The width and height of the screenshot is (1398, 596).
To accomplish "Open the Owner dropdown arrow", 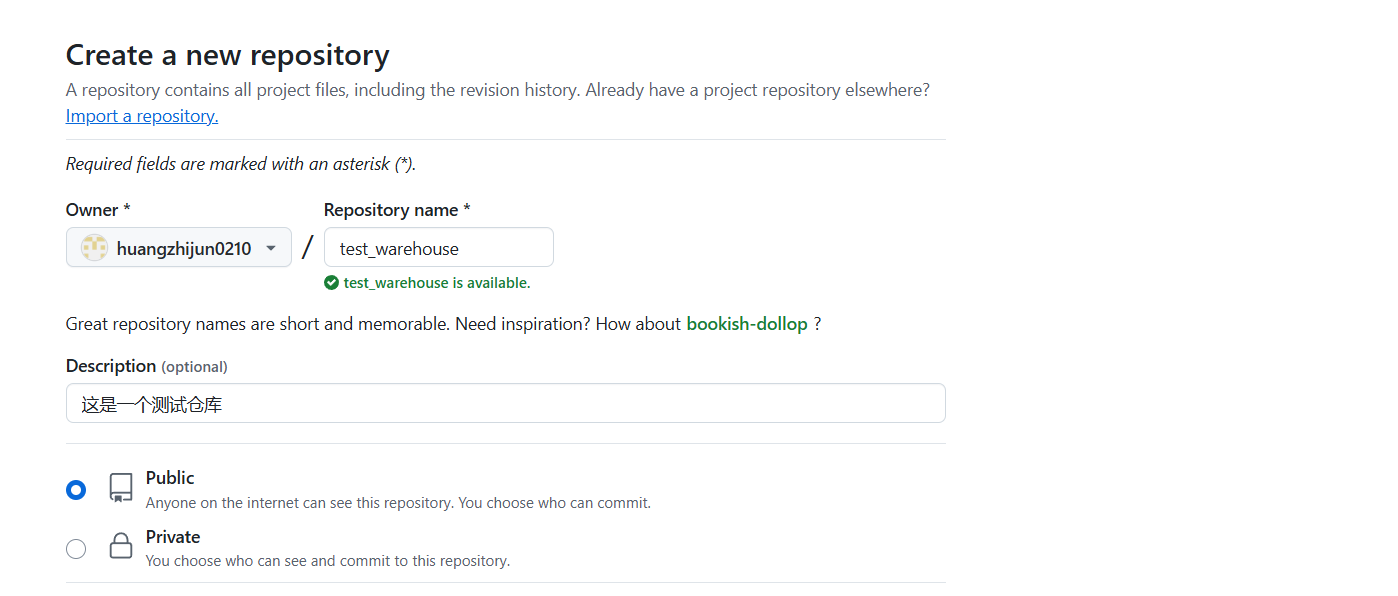I will (271, 248).
